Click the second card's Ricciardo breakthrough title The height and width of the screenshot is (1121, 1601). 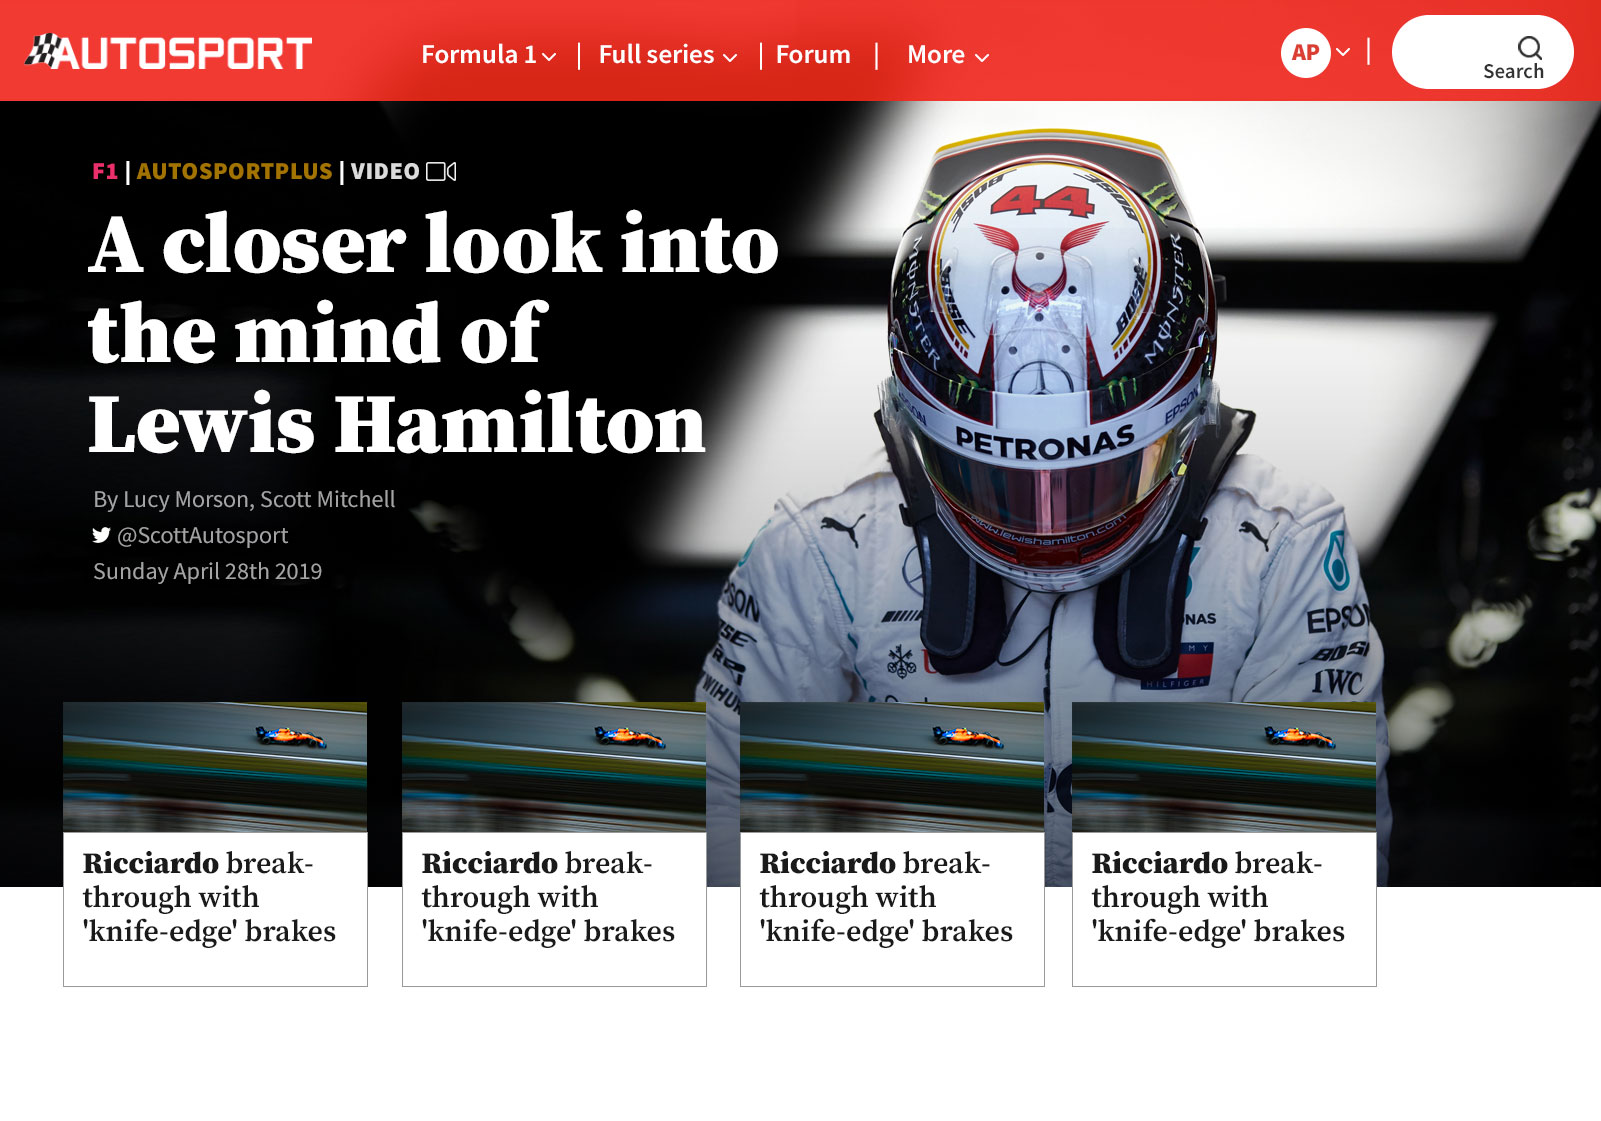548,897
